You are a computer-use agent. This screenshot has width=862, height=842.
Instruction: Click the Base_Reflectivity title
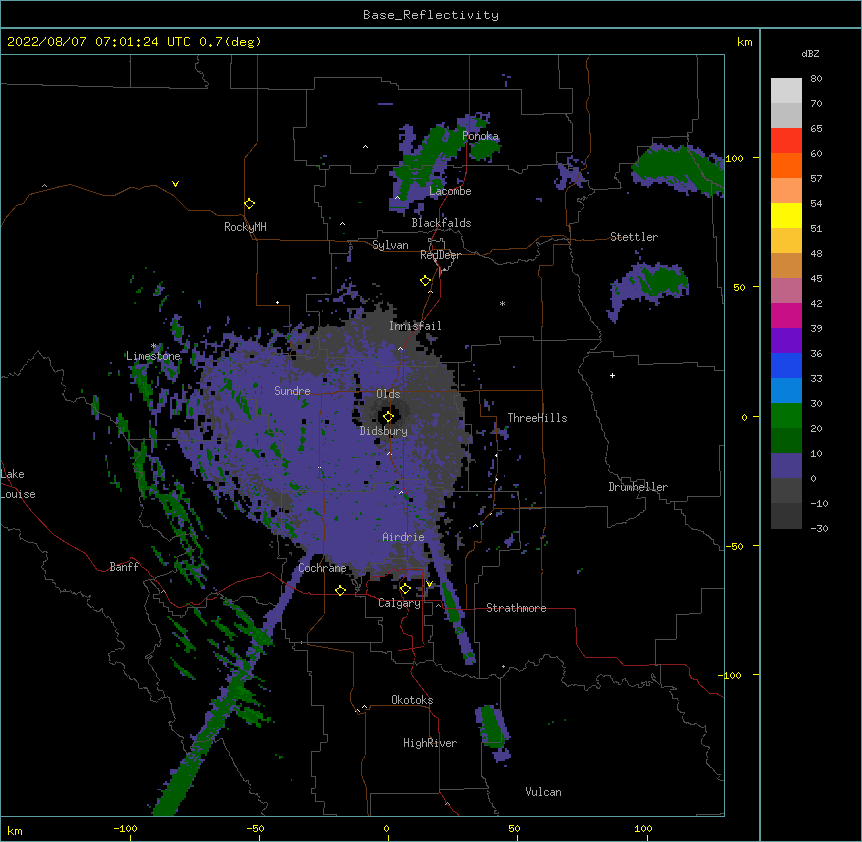[431, 15]
